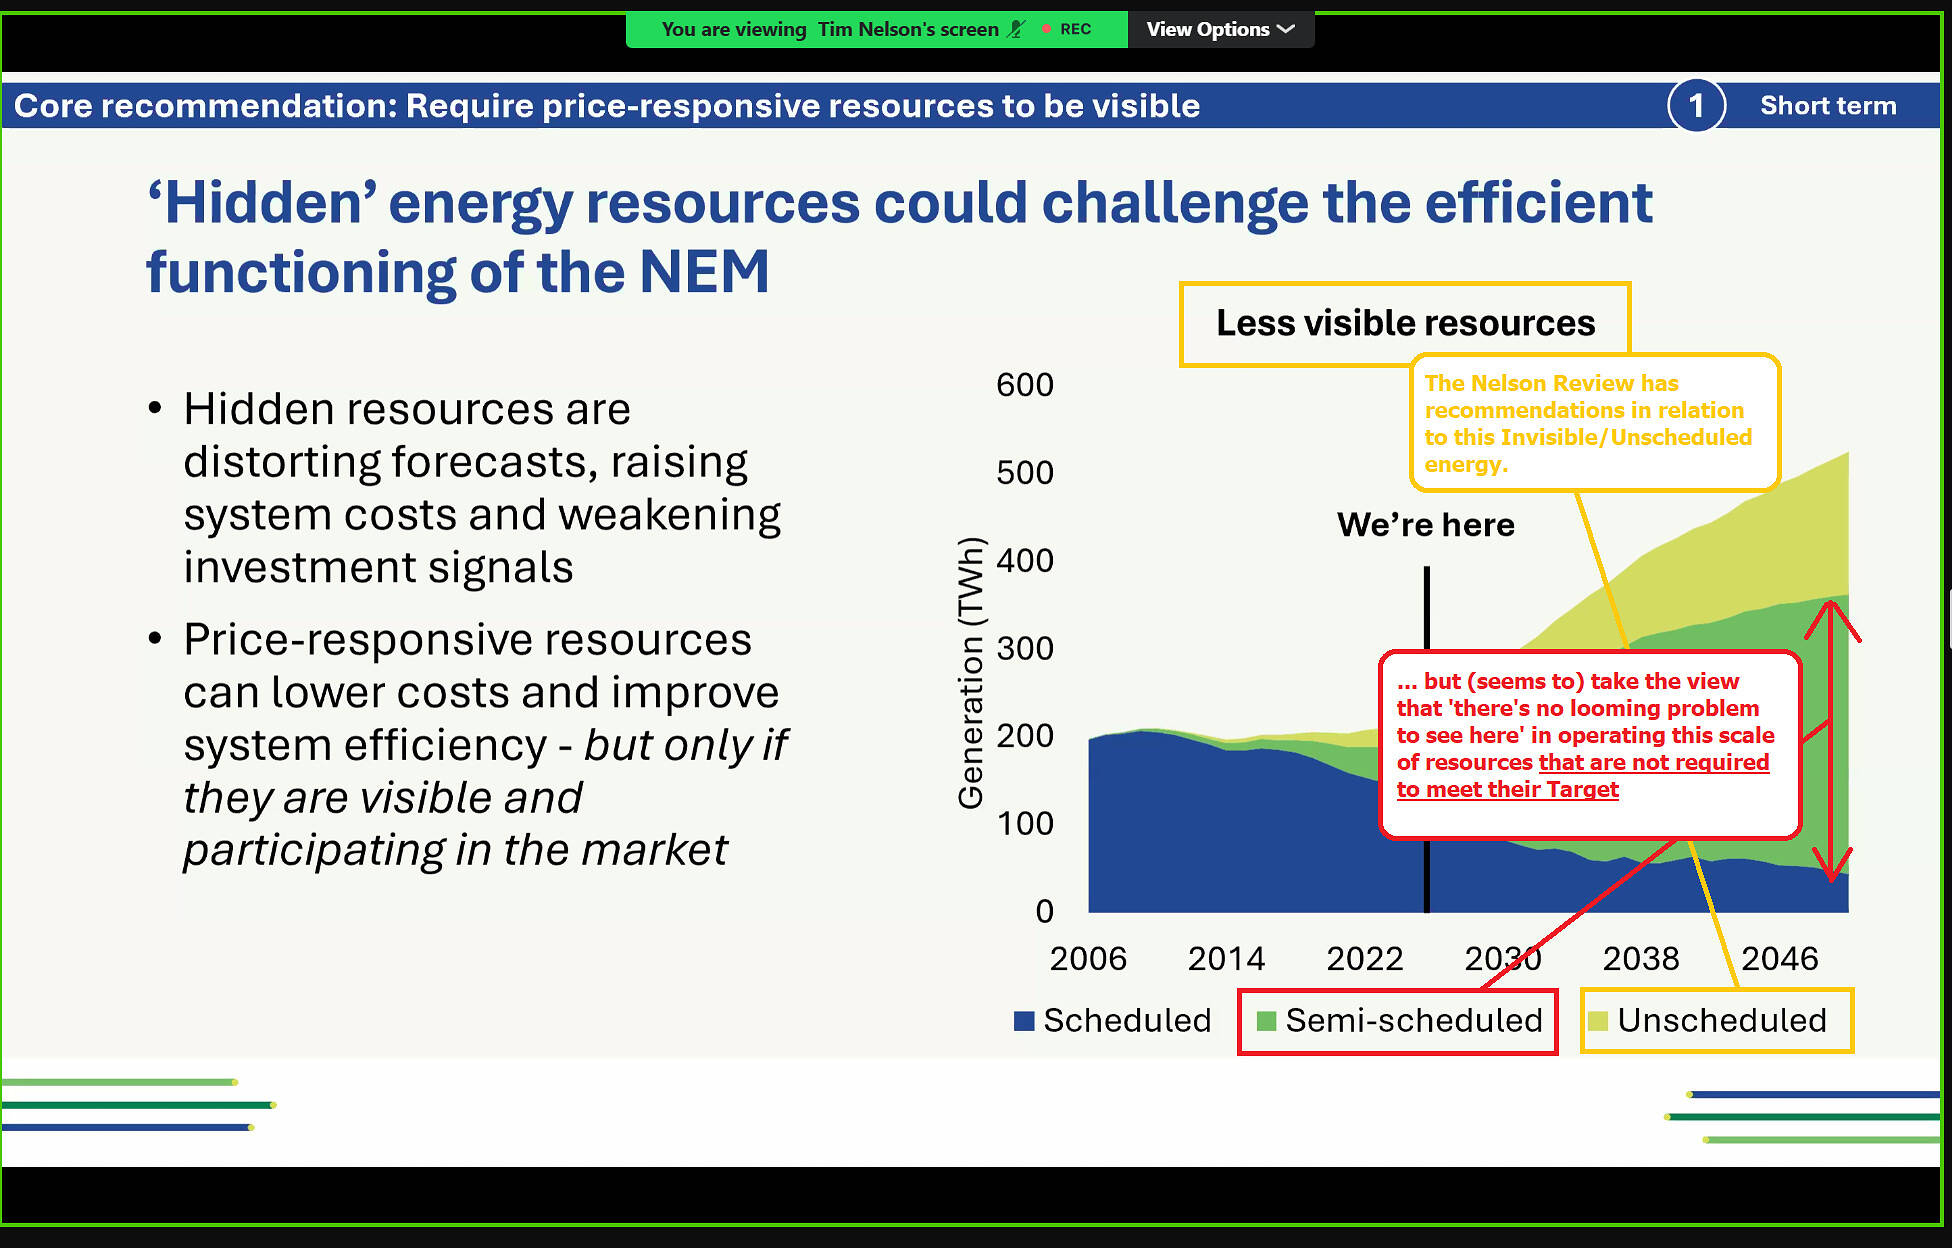Click the 'Generation (TWh)' axis title
This screenshot has height=1248, width=1952.
(x=971, y=673)
